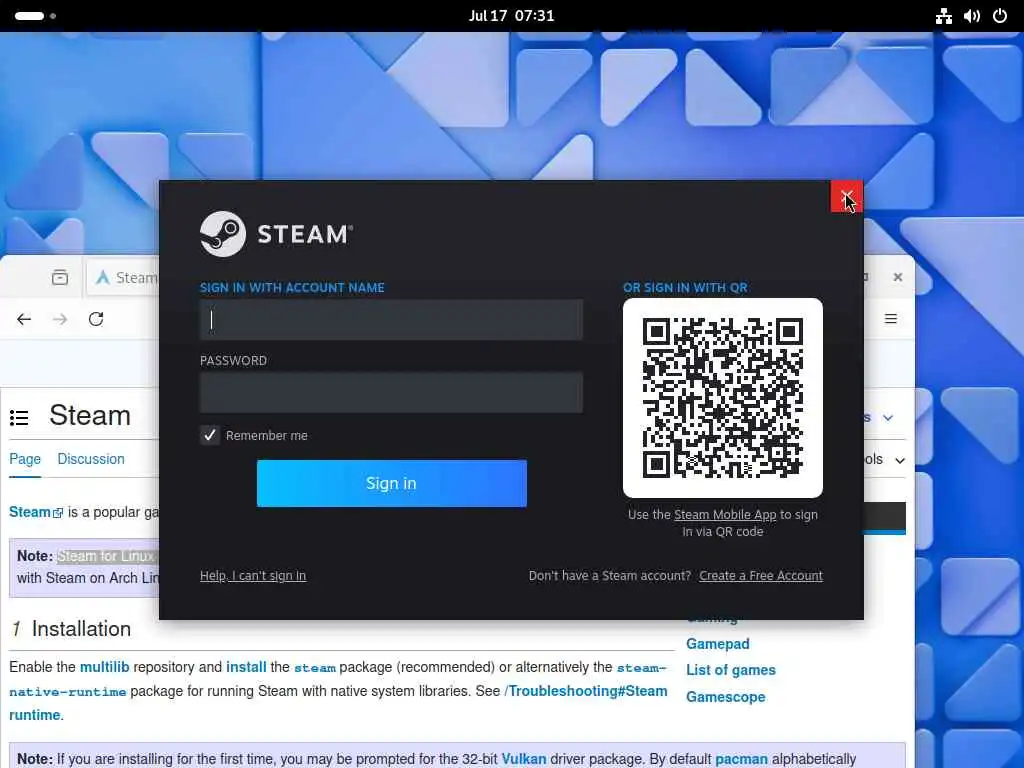Go forward in the browser window
The width and height of the screenshot is (1024, 768).
click(60, 319)
